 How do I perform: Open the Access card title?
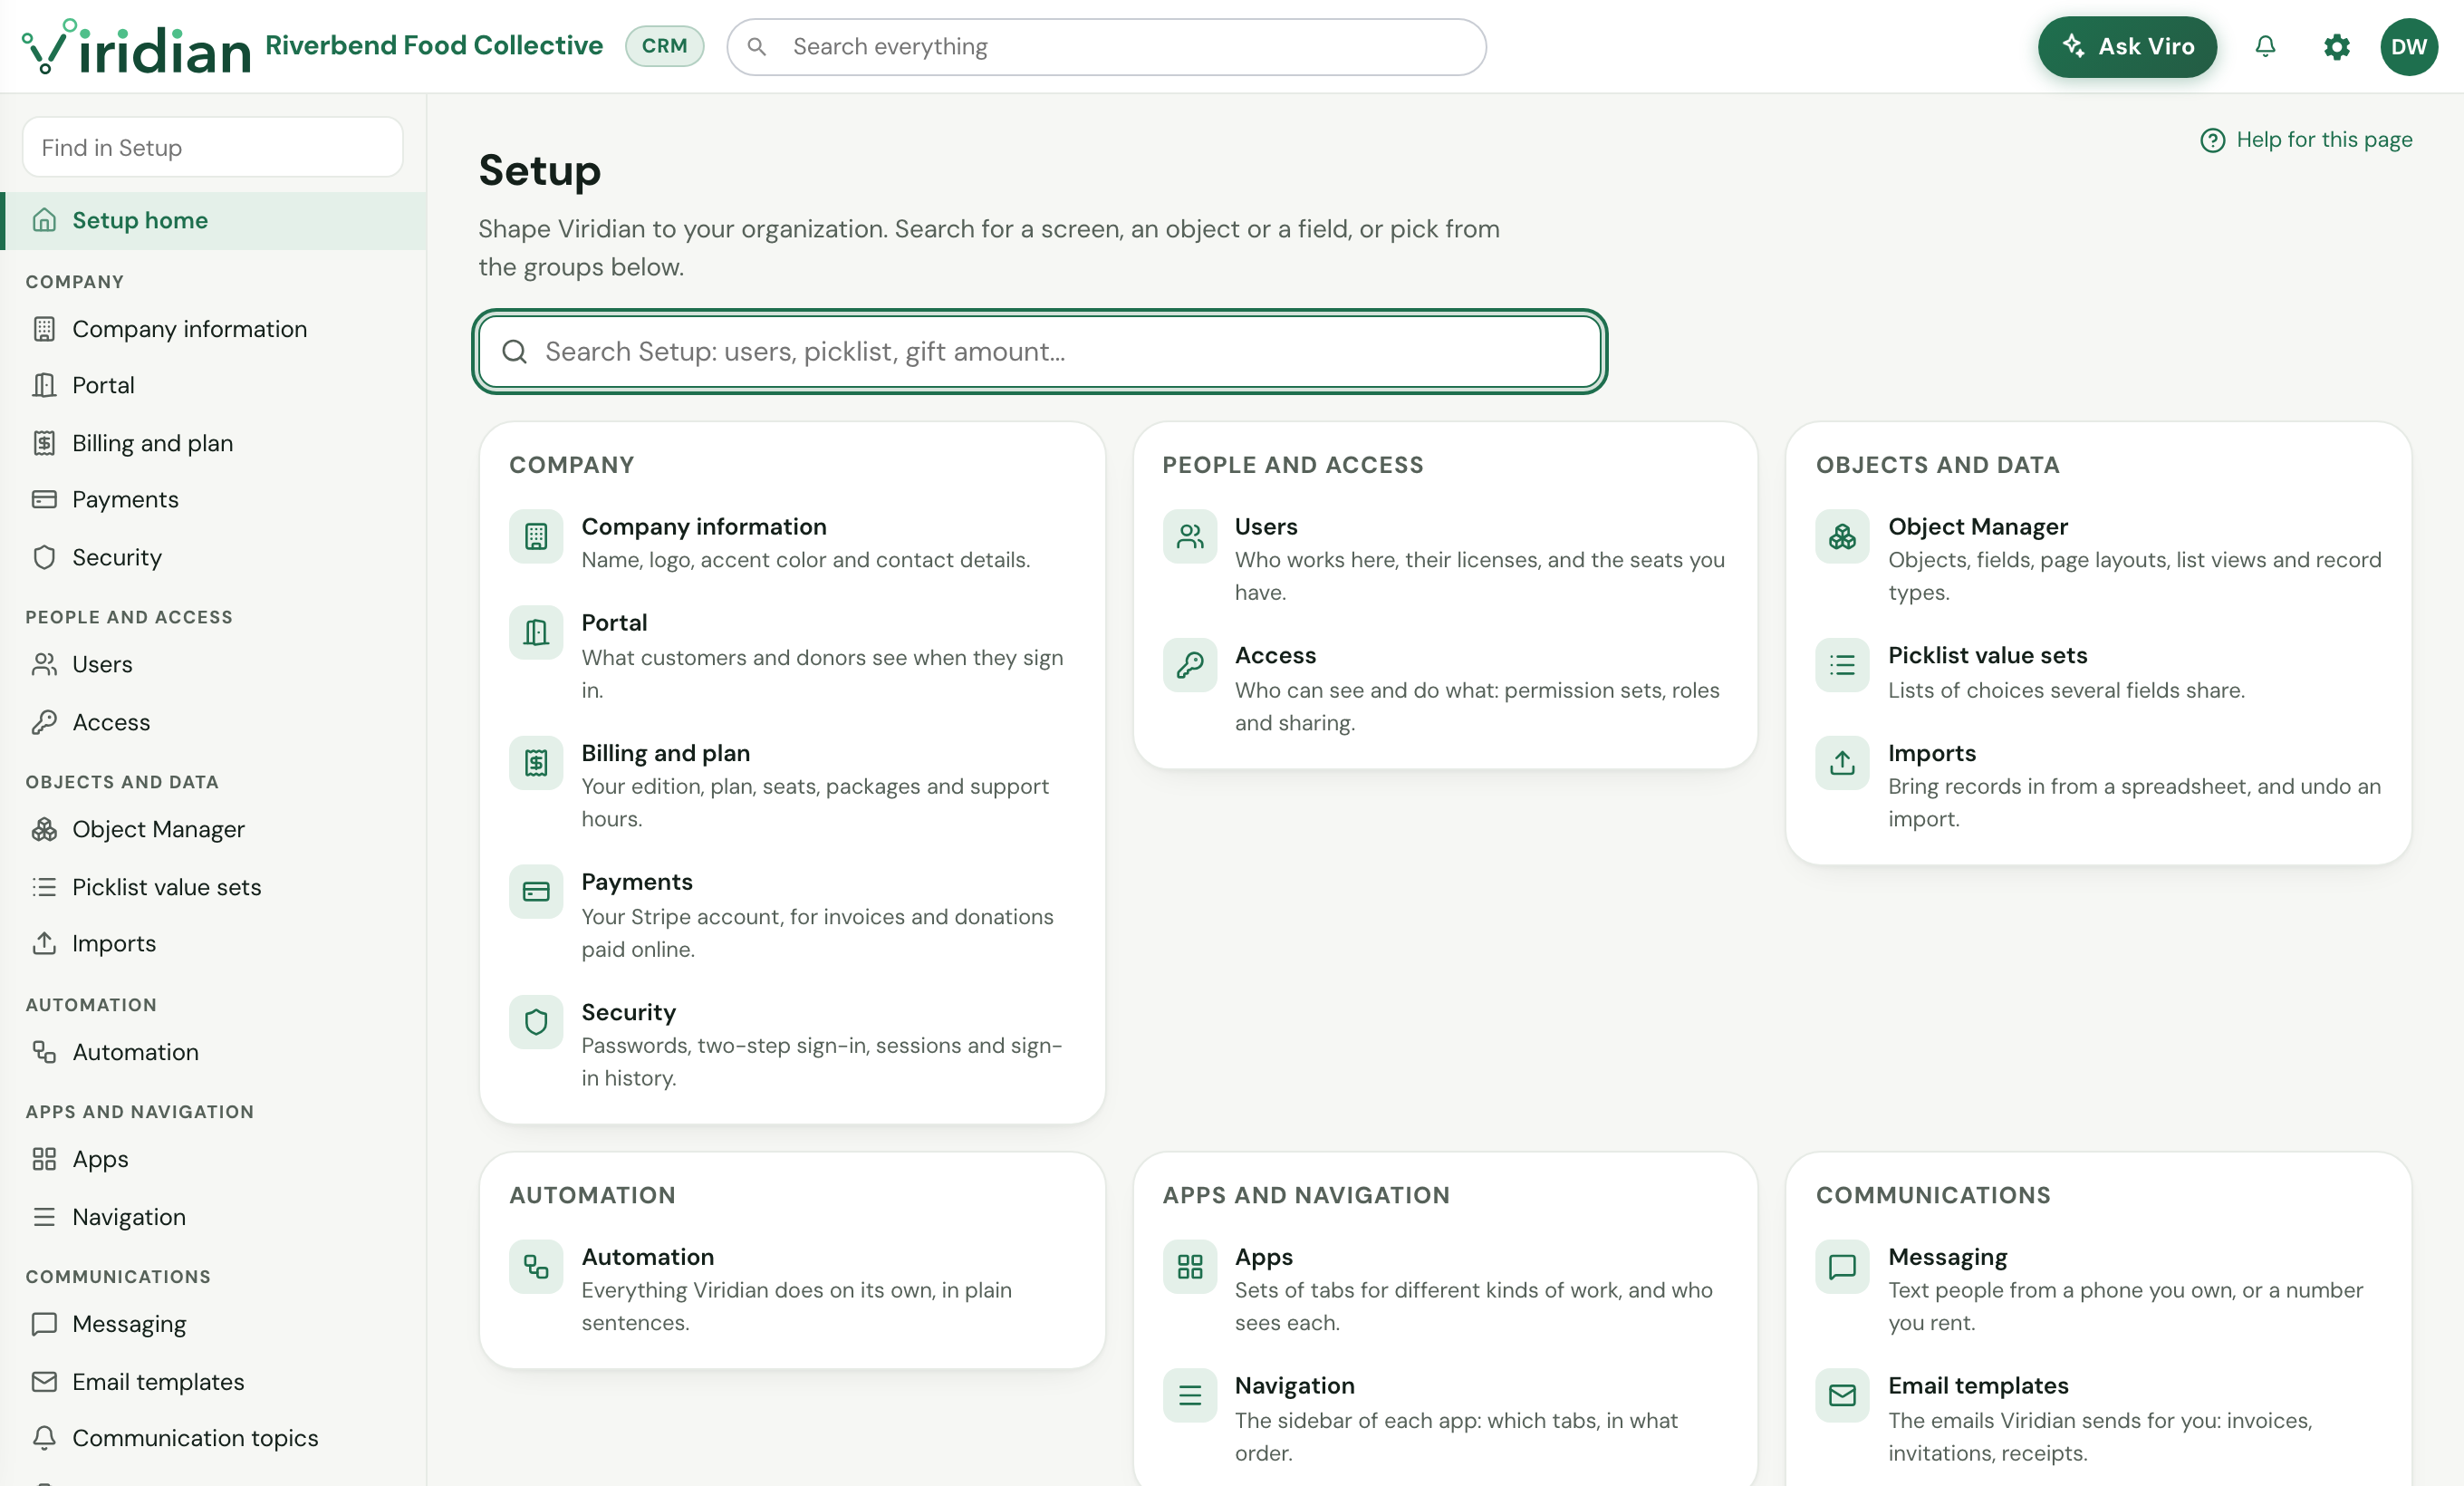click(x=1275, y=655)
